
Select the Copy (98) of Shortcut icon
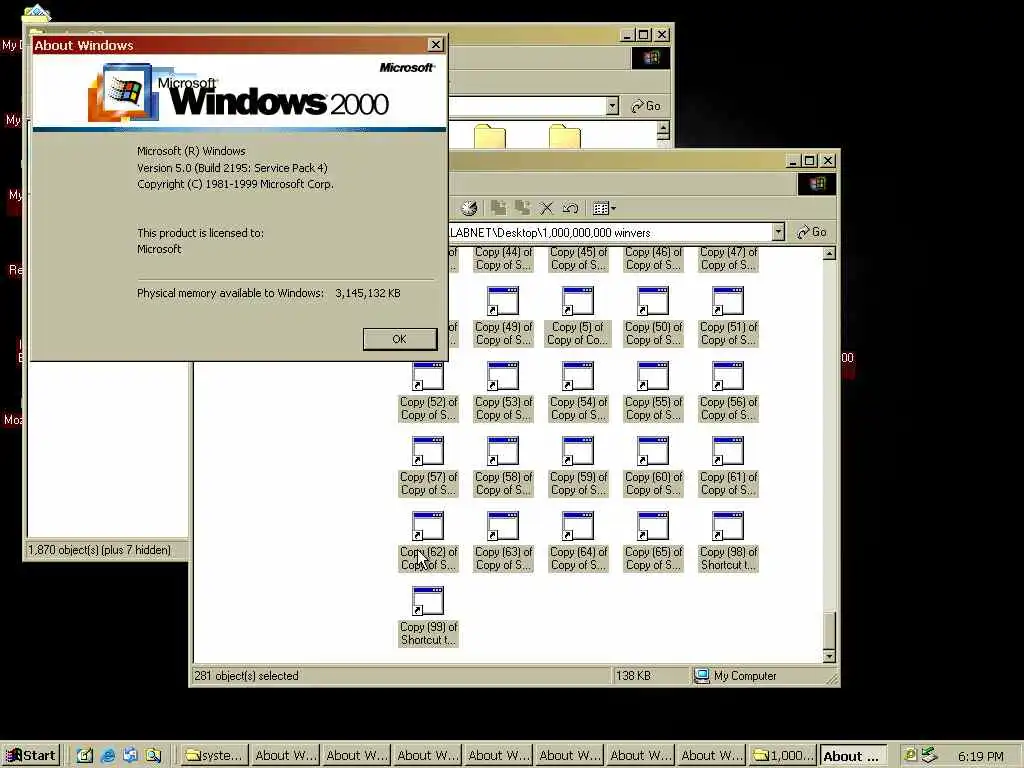pyautogui.click(x=728, y=526)
